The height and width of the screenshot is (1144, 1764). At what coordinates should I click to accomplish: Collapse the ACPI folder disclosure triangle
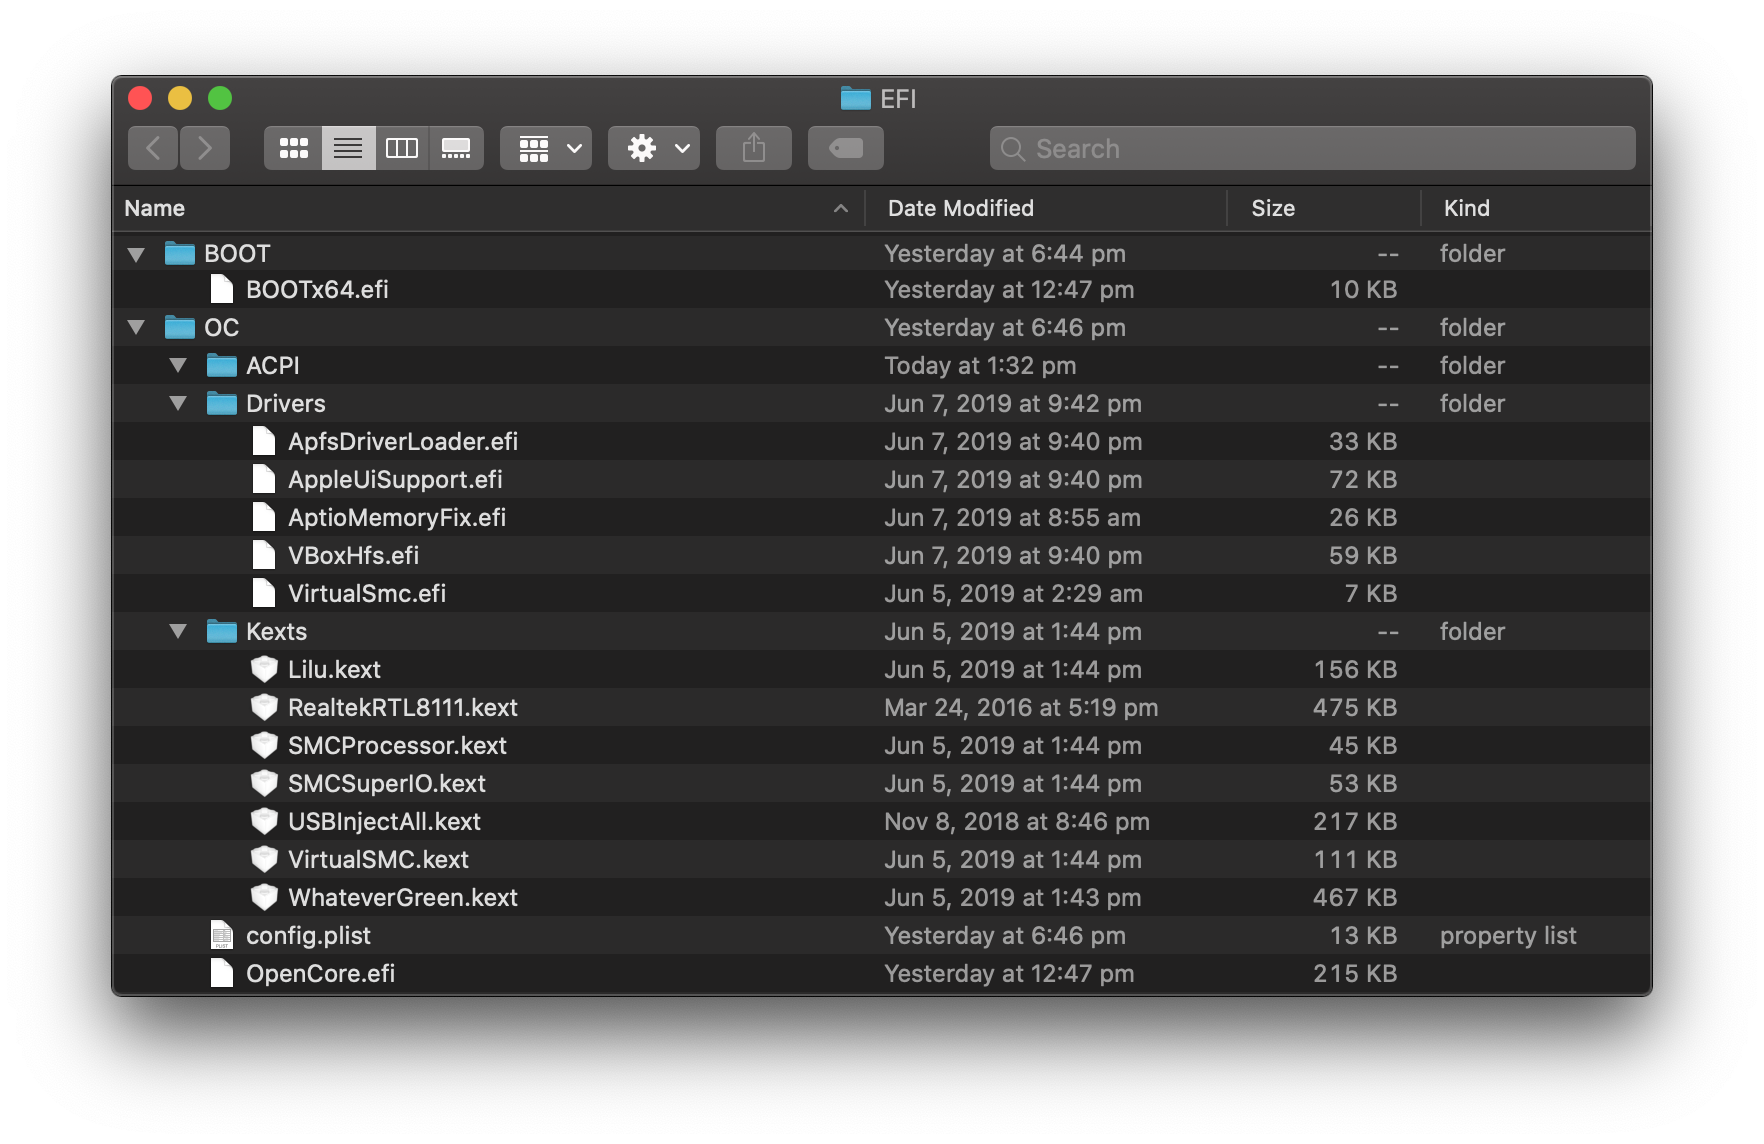[179, 366]
